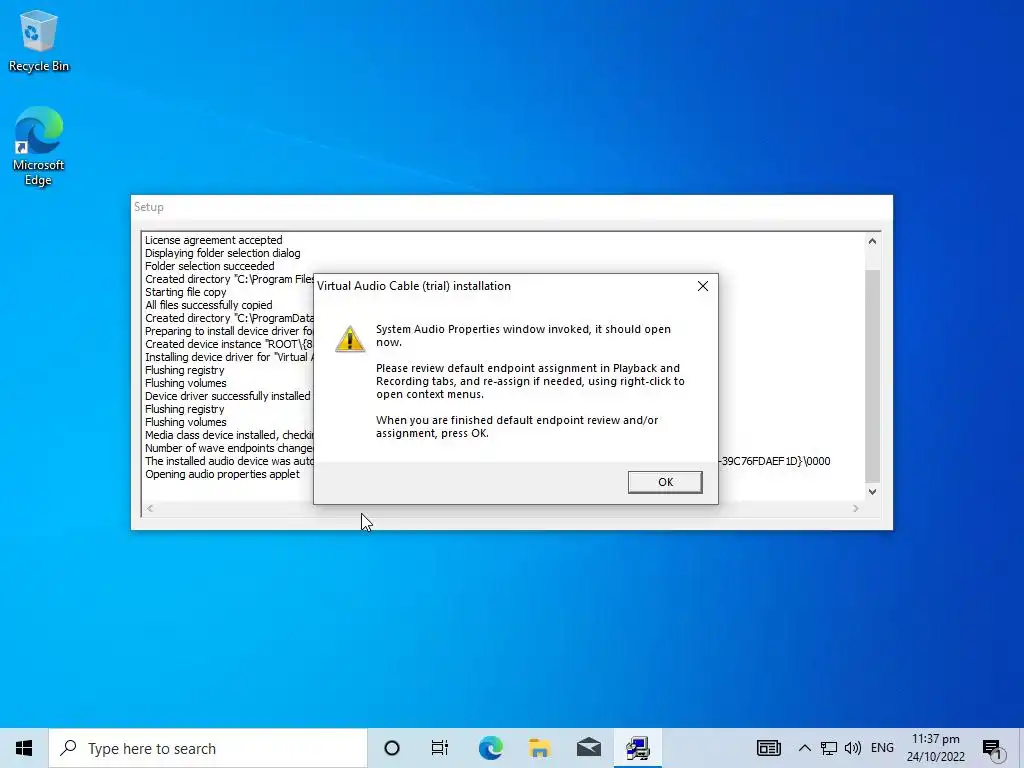
Task: Click the 'Displaying folder selection dialog' log line
Action: pyautogui.click(x=223, y=253)
